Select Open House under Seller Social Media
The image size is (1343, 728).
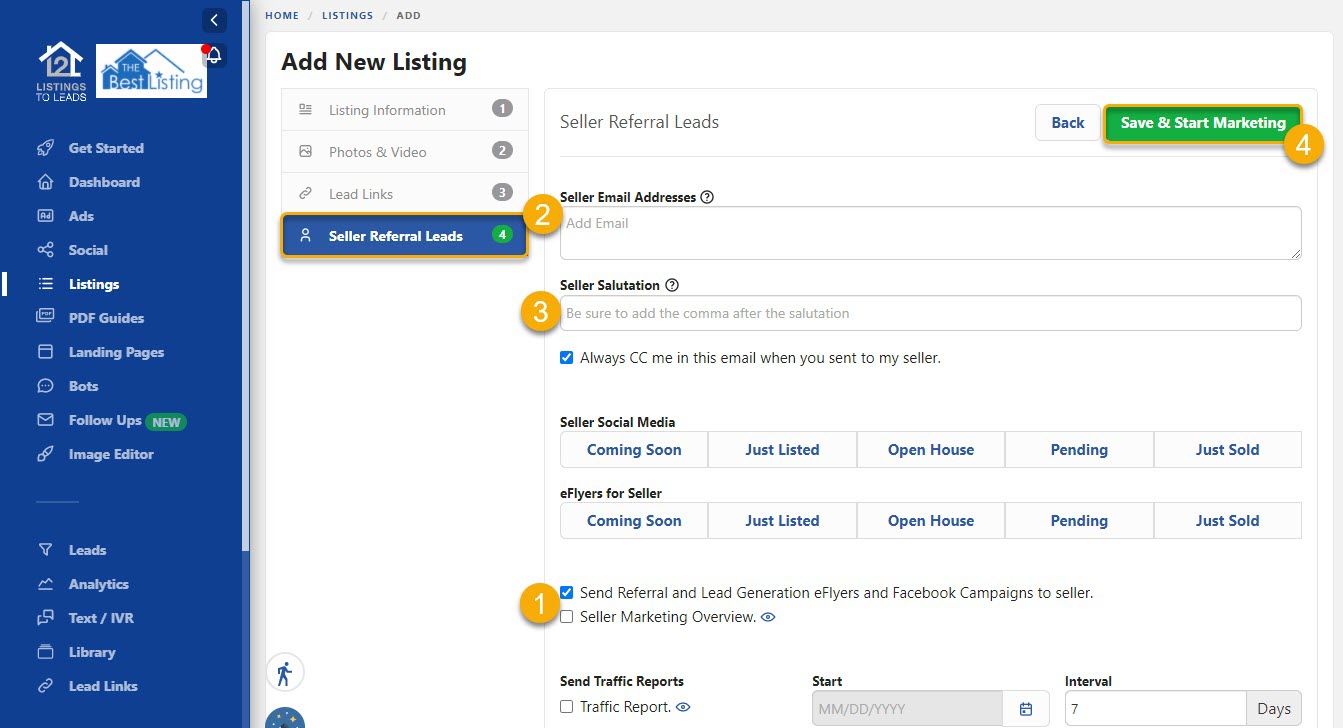point(930,449)
